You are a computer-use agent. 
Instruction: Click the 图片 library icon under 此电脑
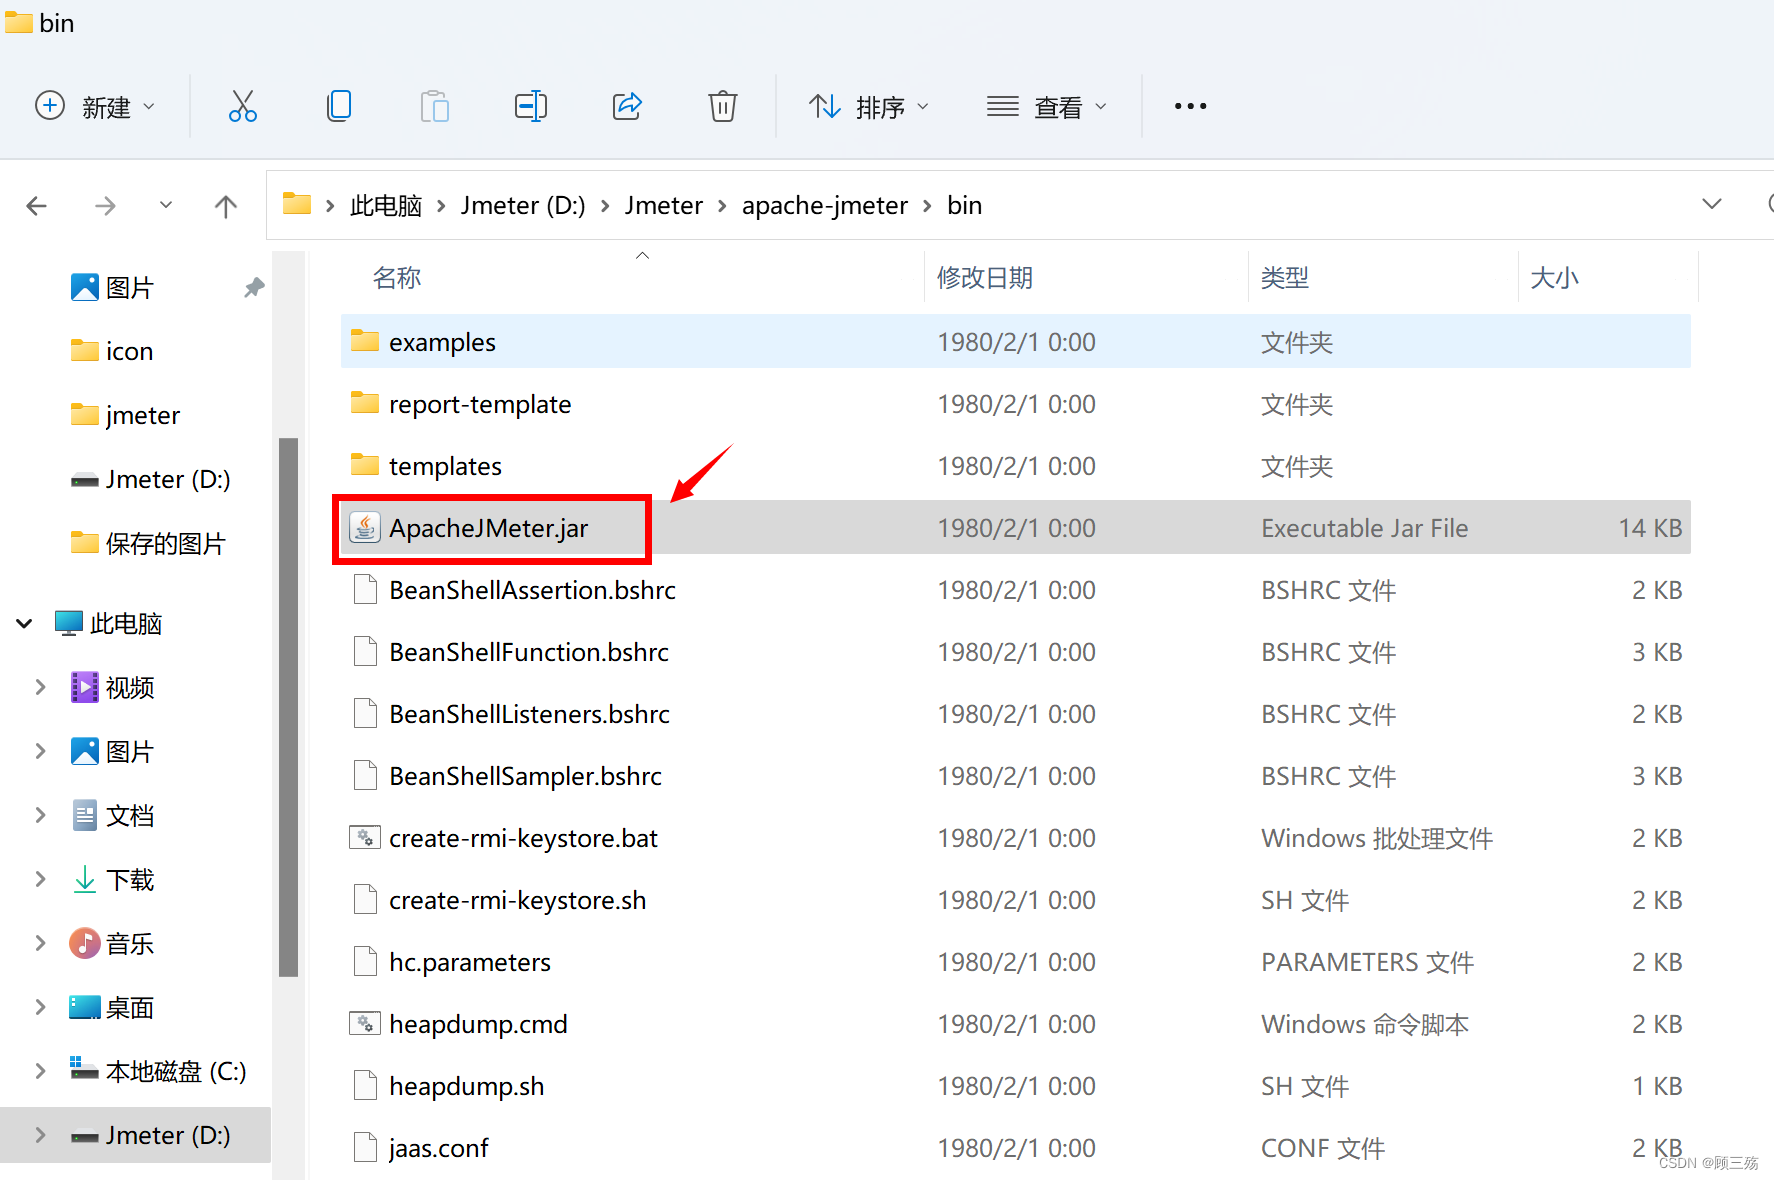tap(85, 751)
